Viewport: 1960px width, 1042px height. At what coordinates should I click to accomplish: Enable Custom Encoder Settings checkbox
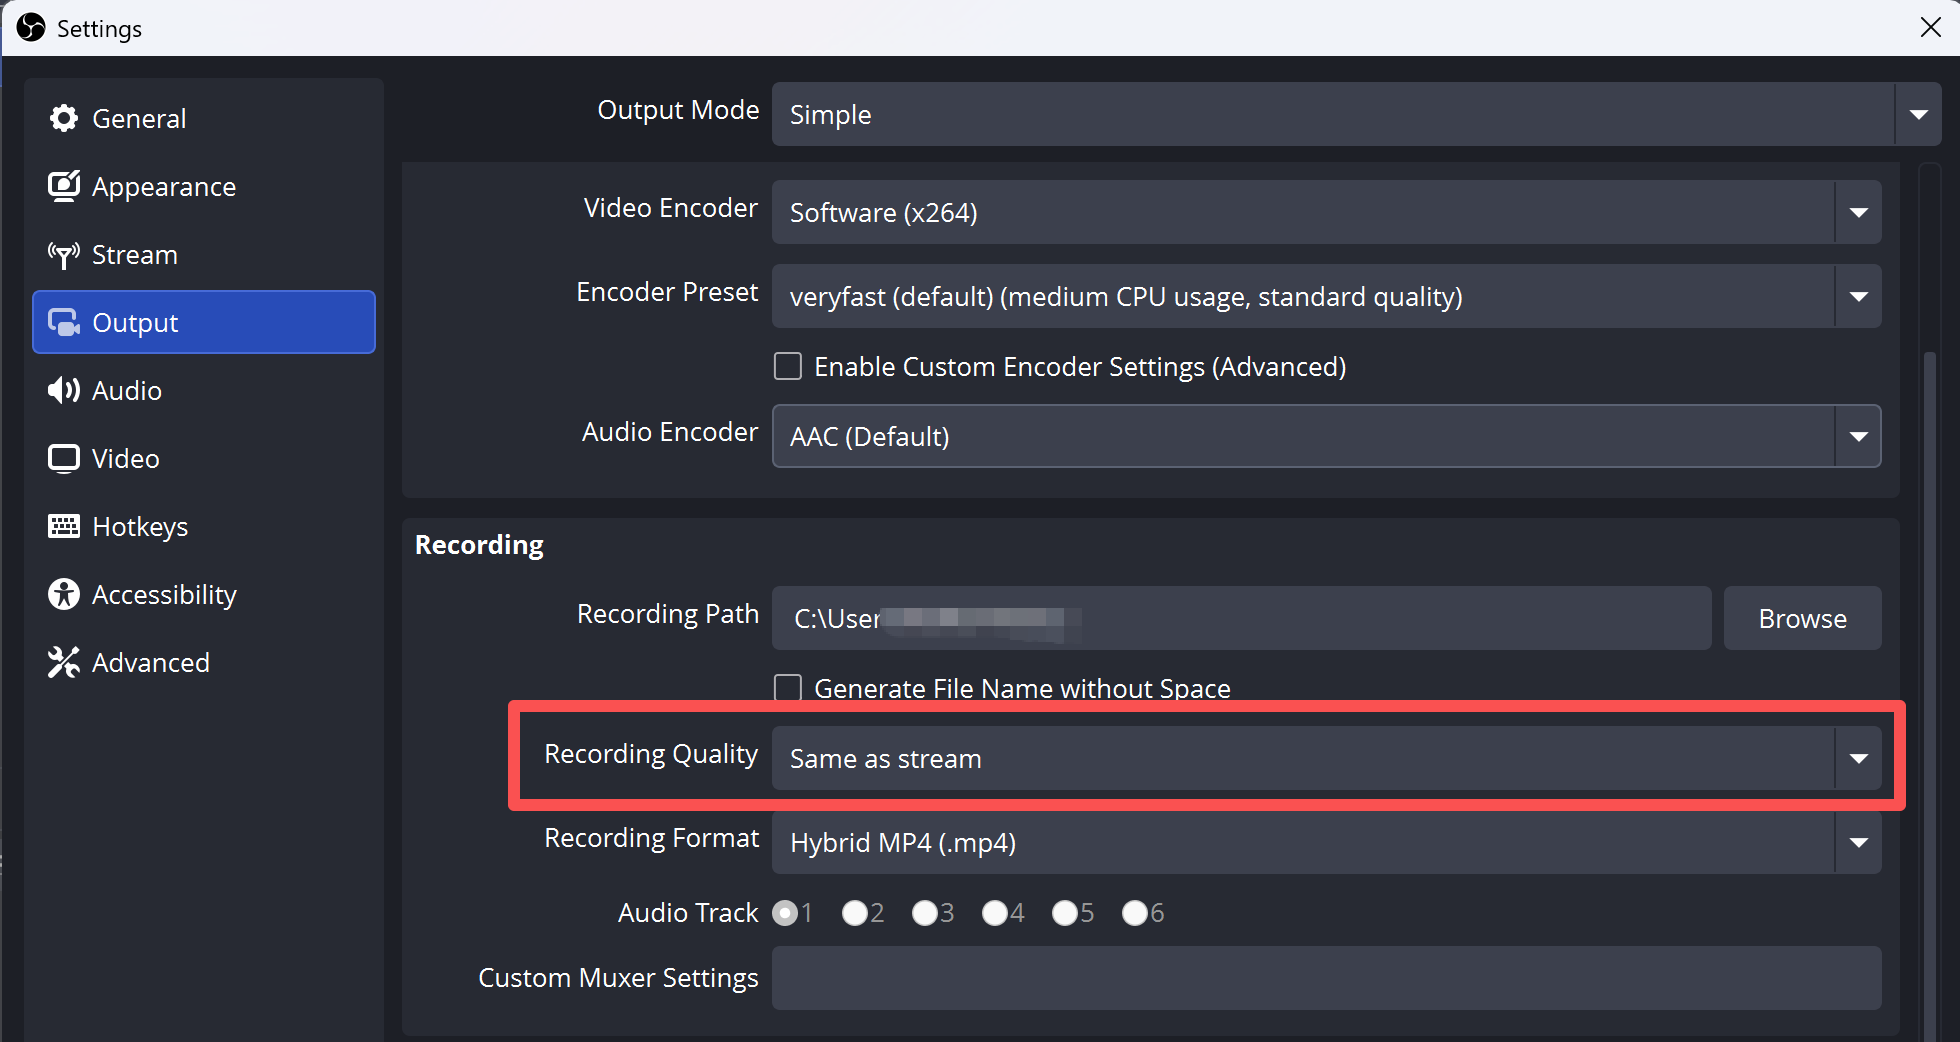click(788, 366)
